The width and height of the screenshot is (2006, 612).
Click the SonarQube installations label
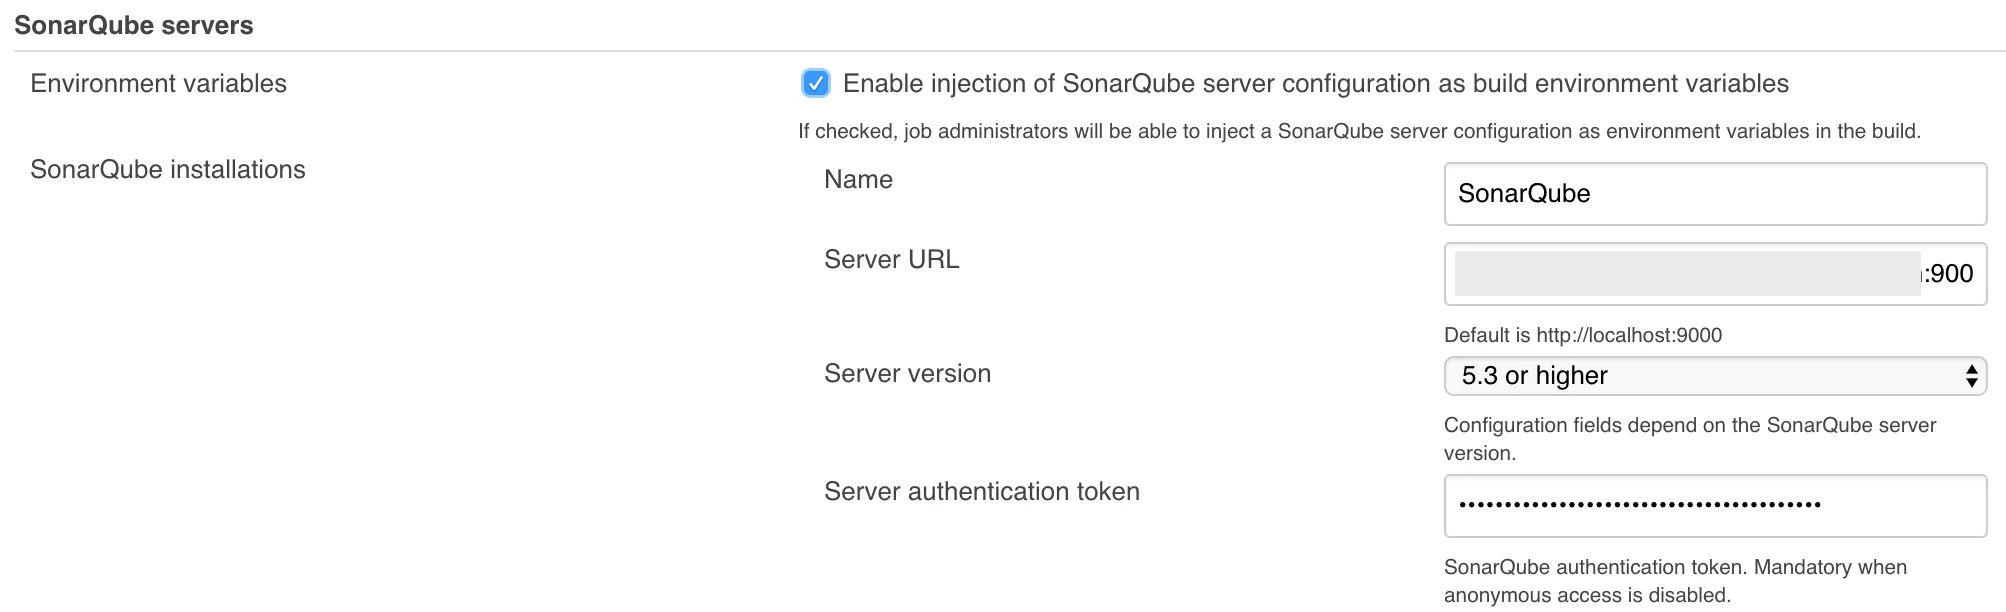[x=168, y=169]
